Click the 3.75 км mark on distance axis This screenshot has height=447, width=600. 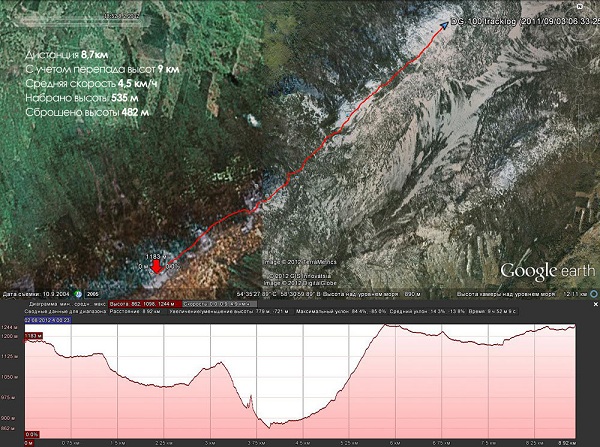pyautogui.click(x=254, y=441)
